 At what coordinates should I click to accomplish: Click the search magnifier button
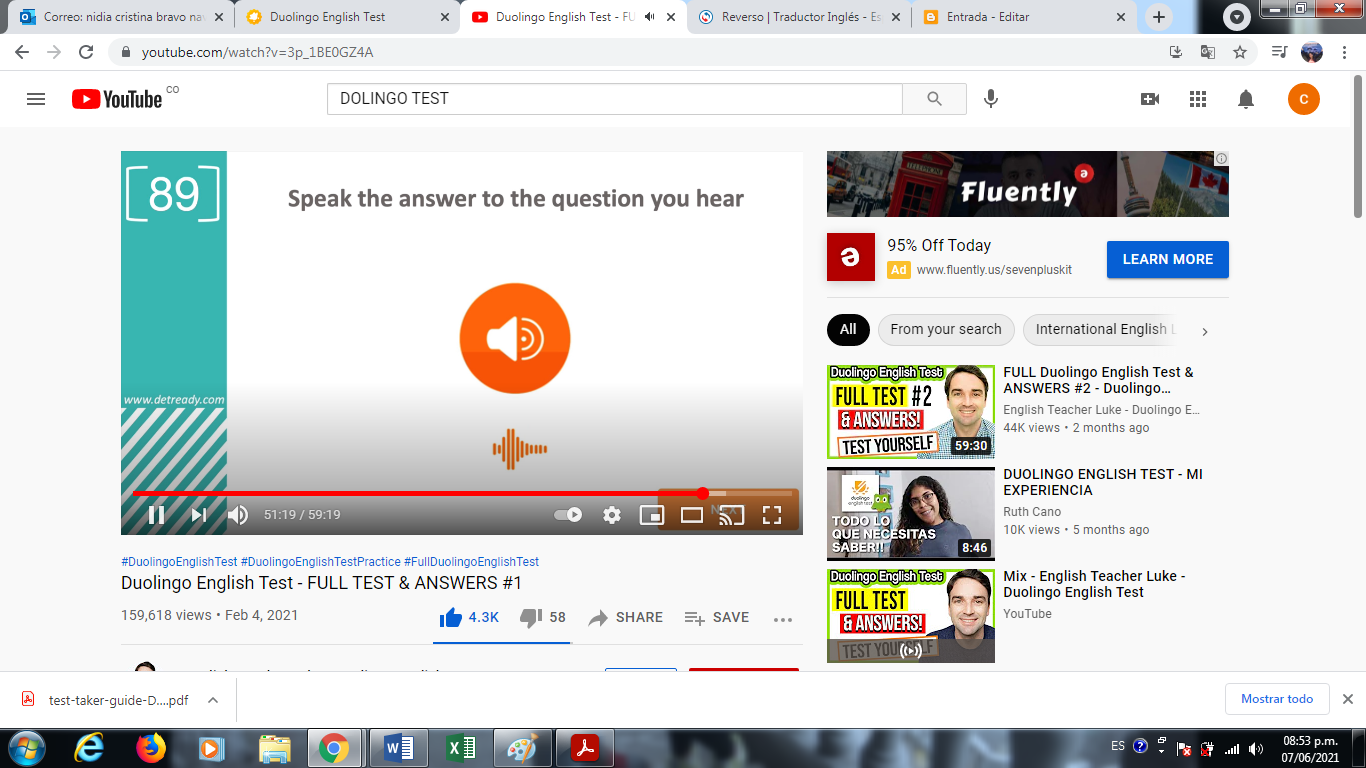[x=934, y=99]
